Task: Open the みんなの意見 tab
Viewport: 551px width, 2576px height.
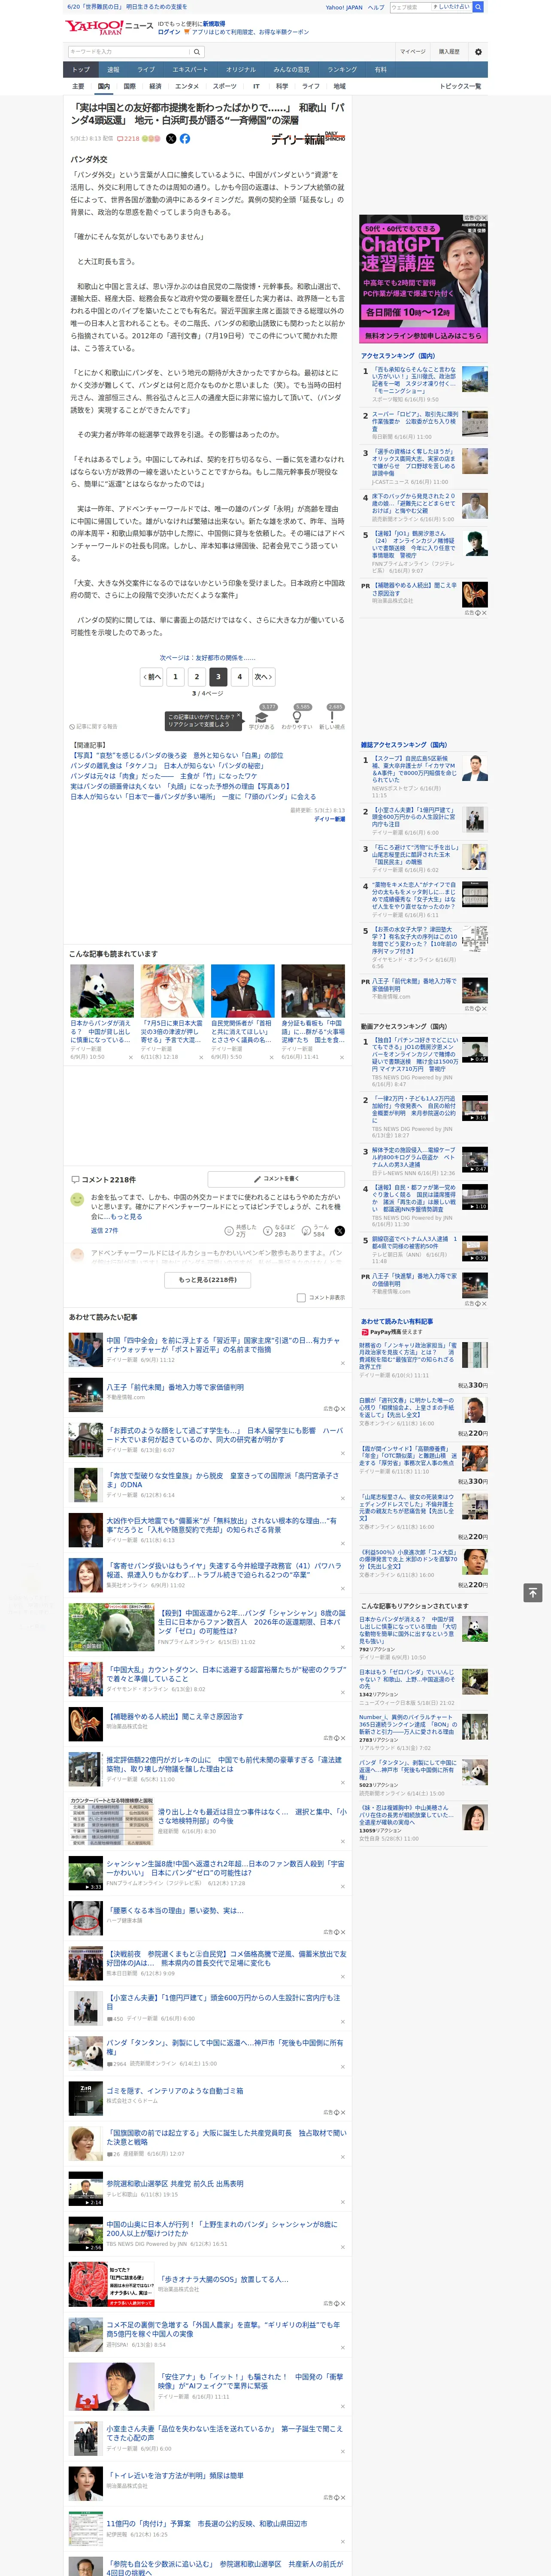Action: (x=292, y=69)
